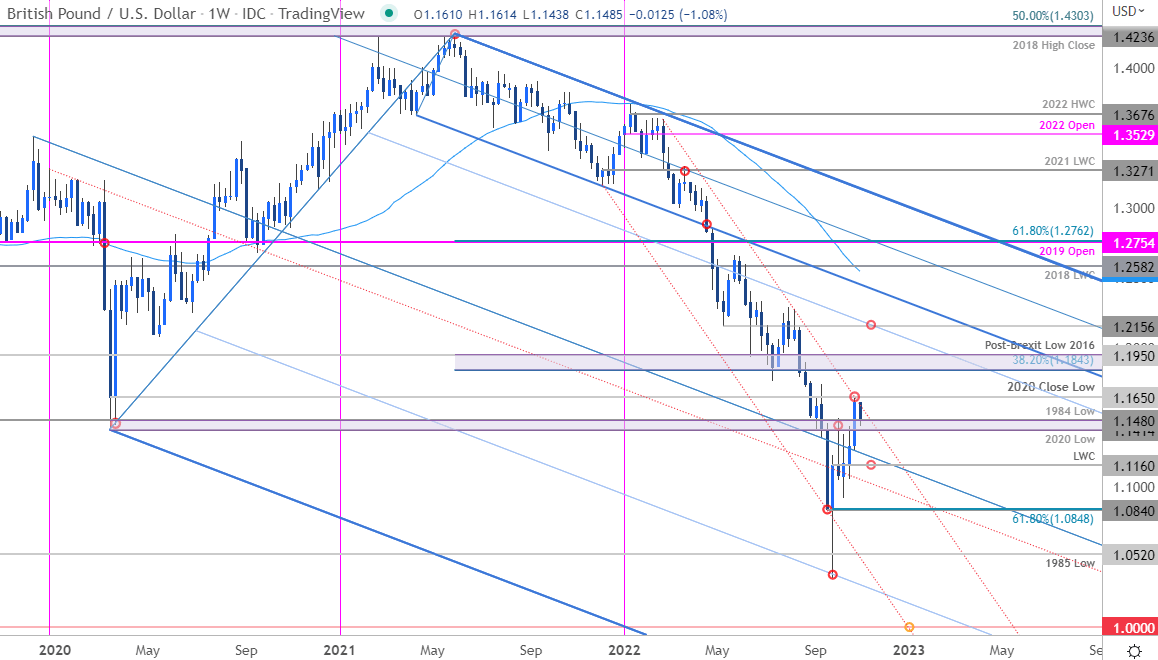
Task: Click the 1.1650 price label
Action: (1130, 397)
